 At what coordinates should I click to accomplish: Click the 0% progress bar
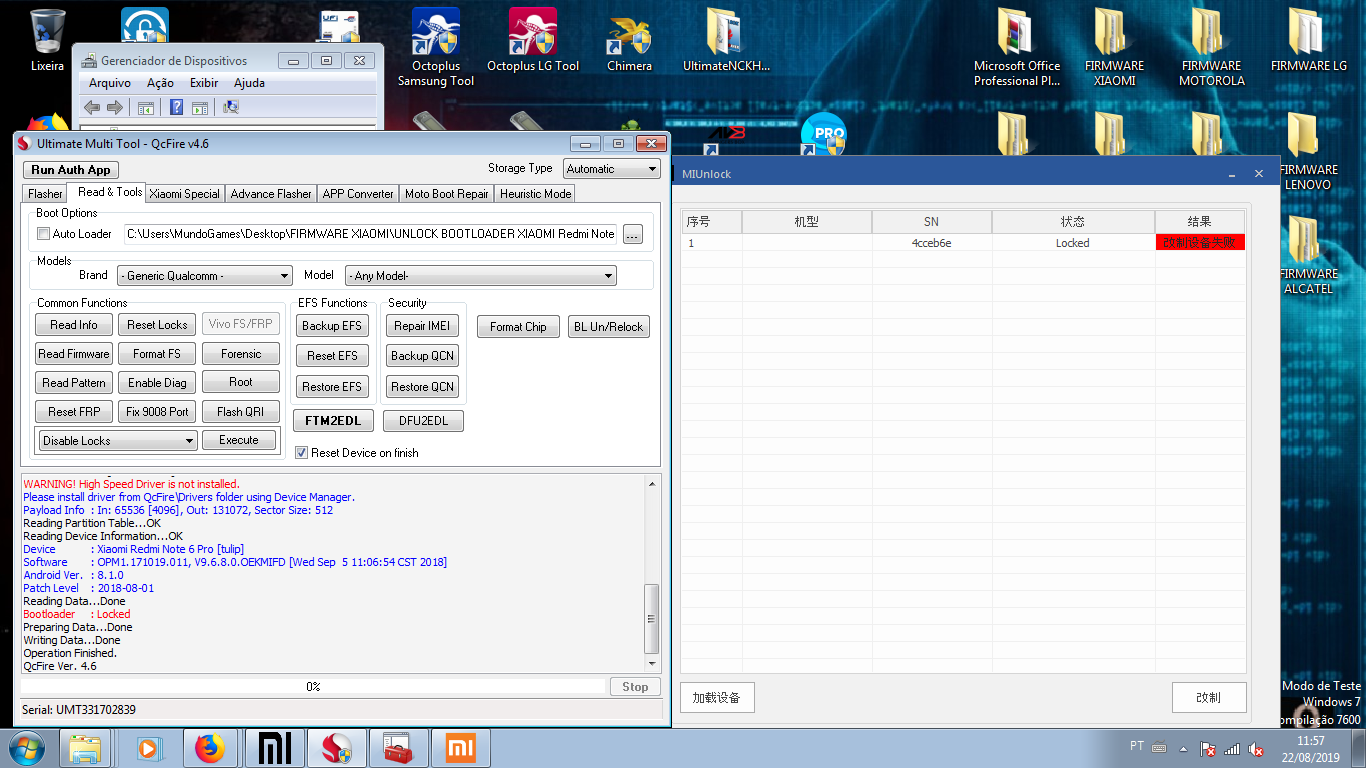tap(313, 687)
